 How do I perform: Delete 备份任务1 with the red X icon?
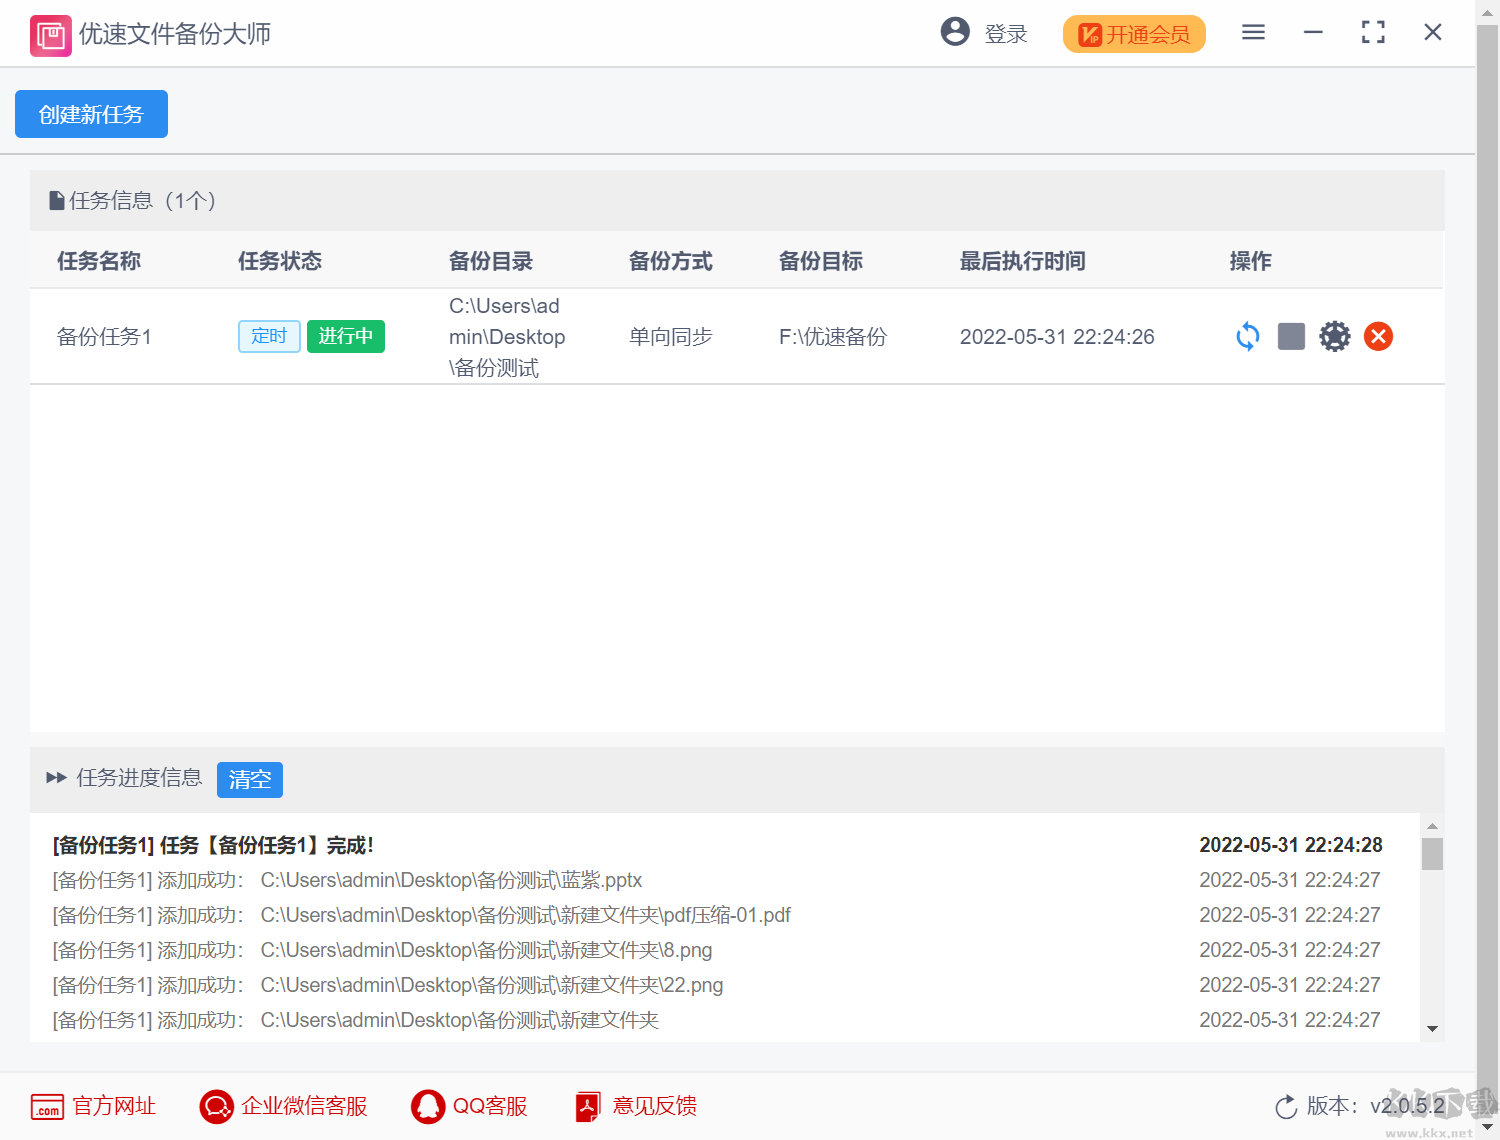pyautogui.click(x=1378, y=336)
